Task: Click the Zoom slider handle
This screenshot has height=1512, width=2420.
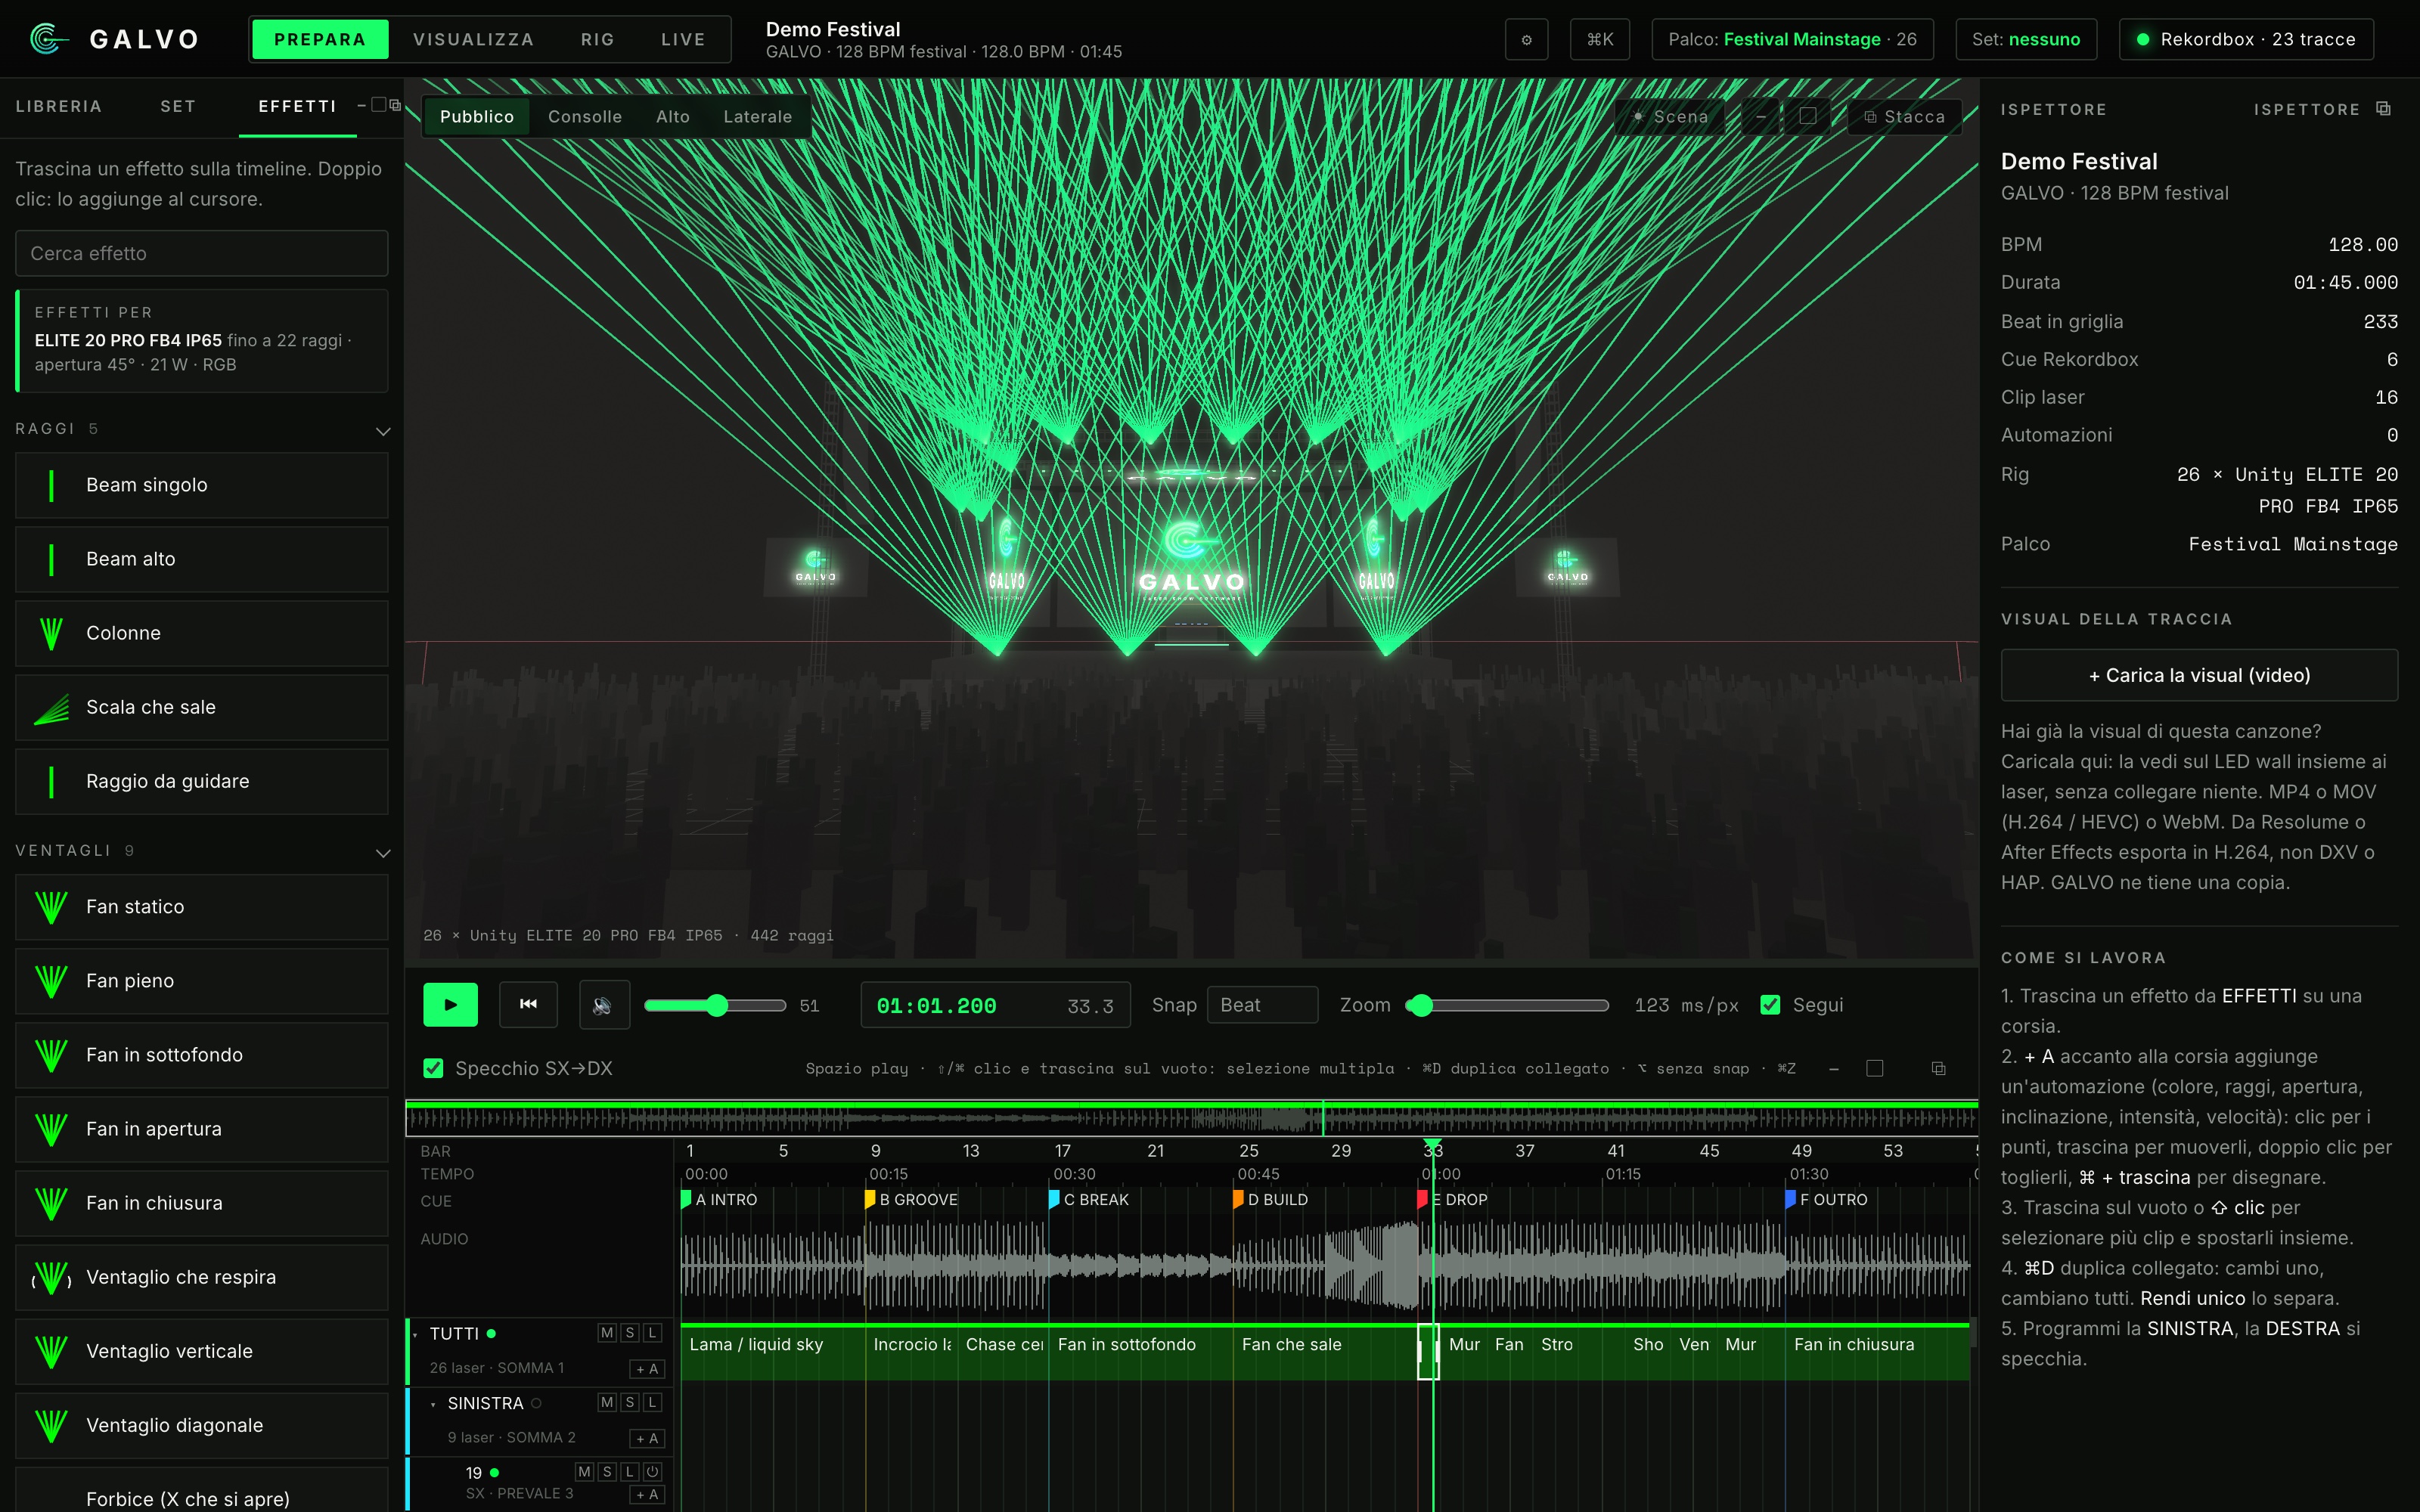Action: [x=1421, y=1005]
